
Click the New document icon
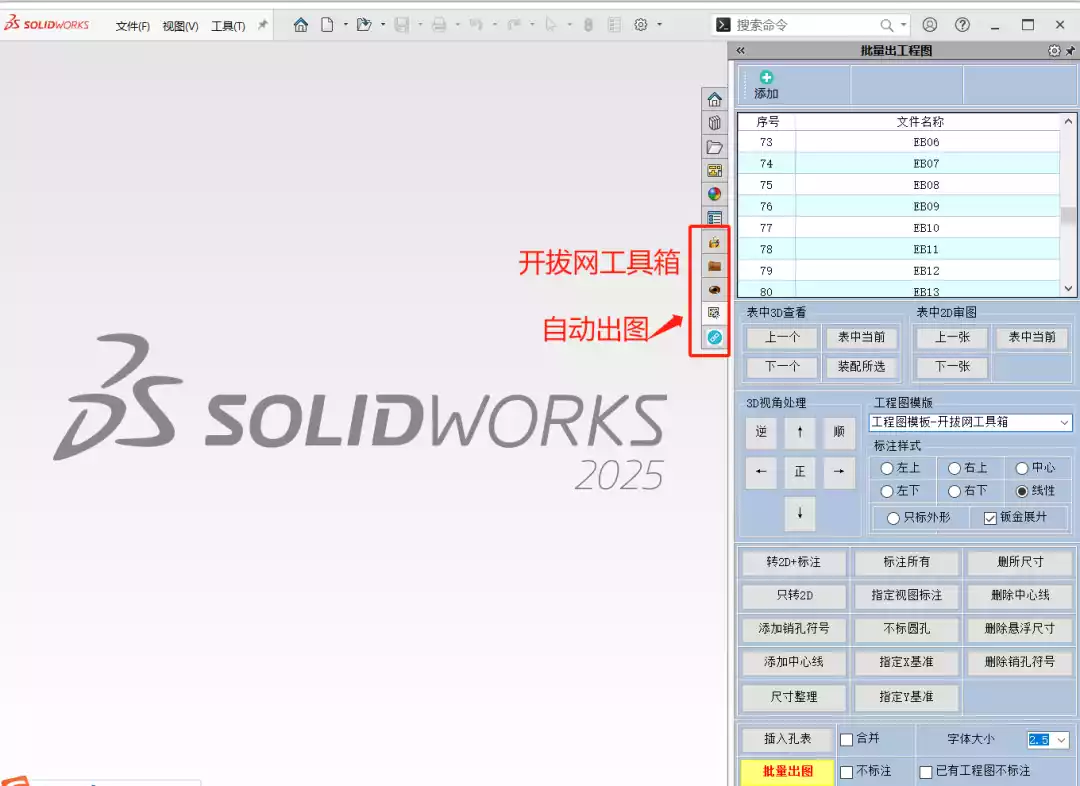(327, 25)
